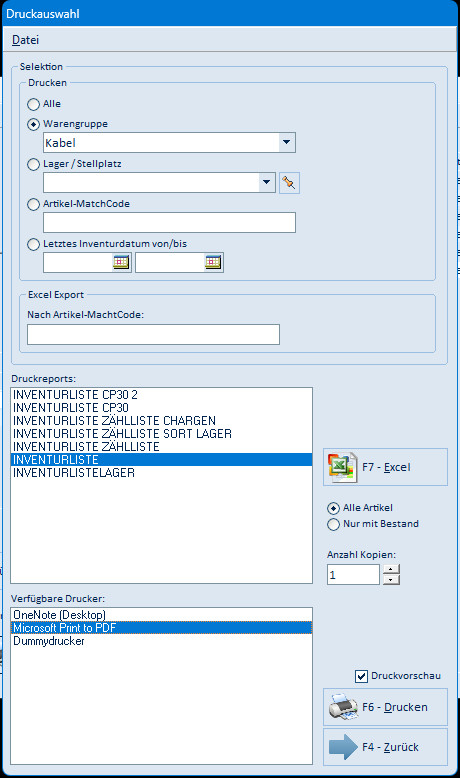460x778 pixels.
Task: Decrease Anzahl Kopien with down arrow
Action: pos(392,579)
